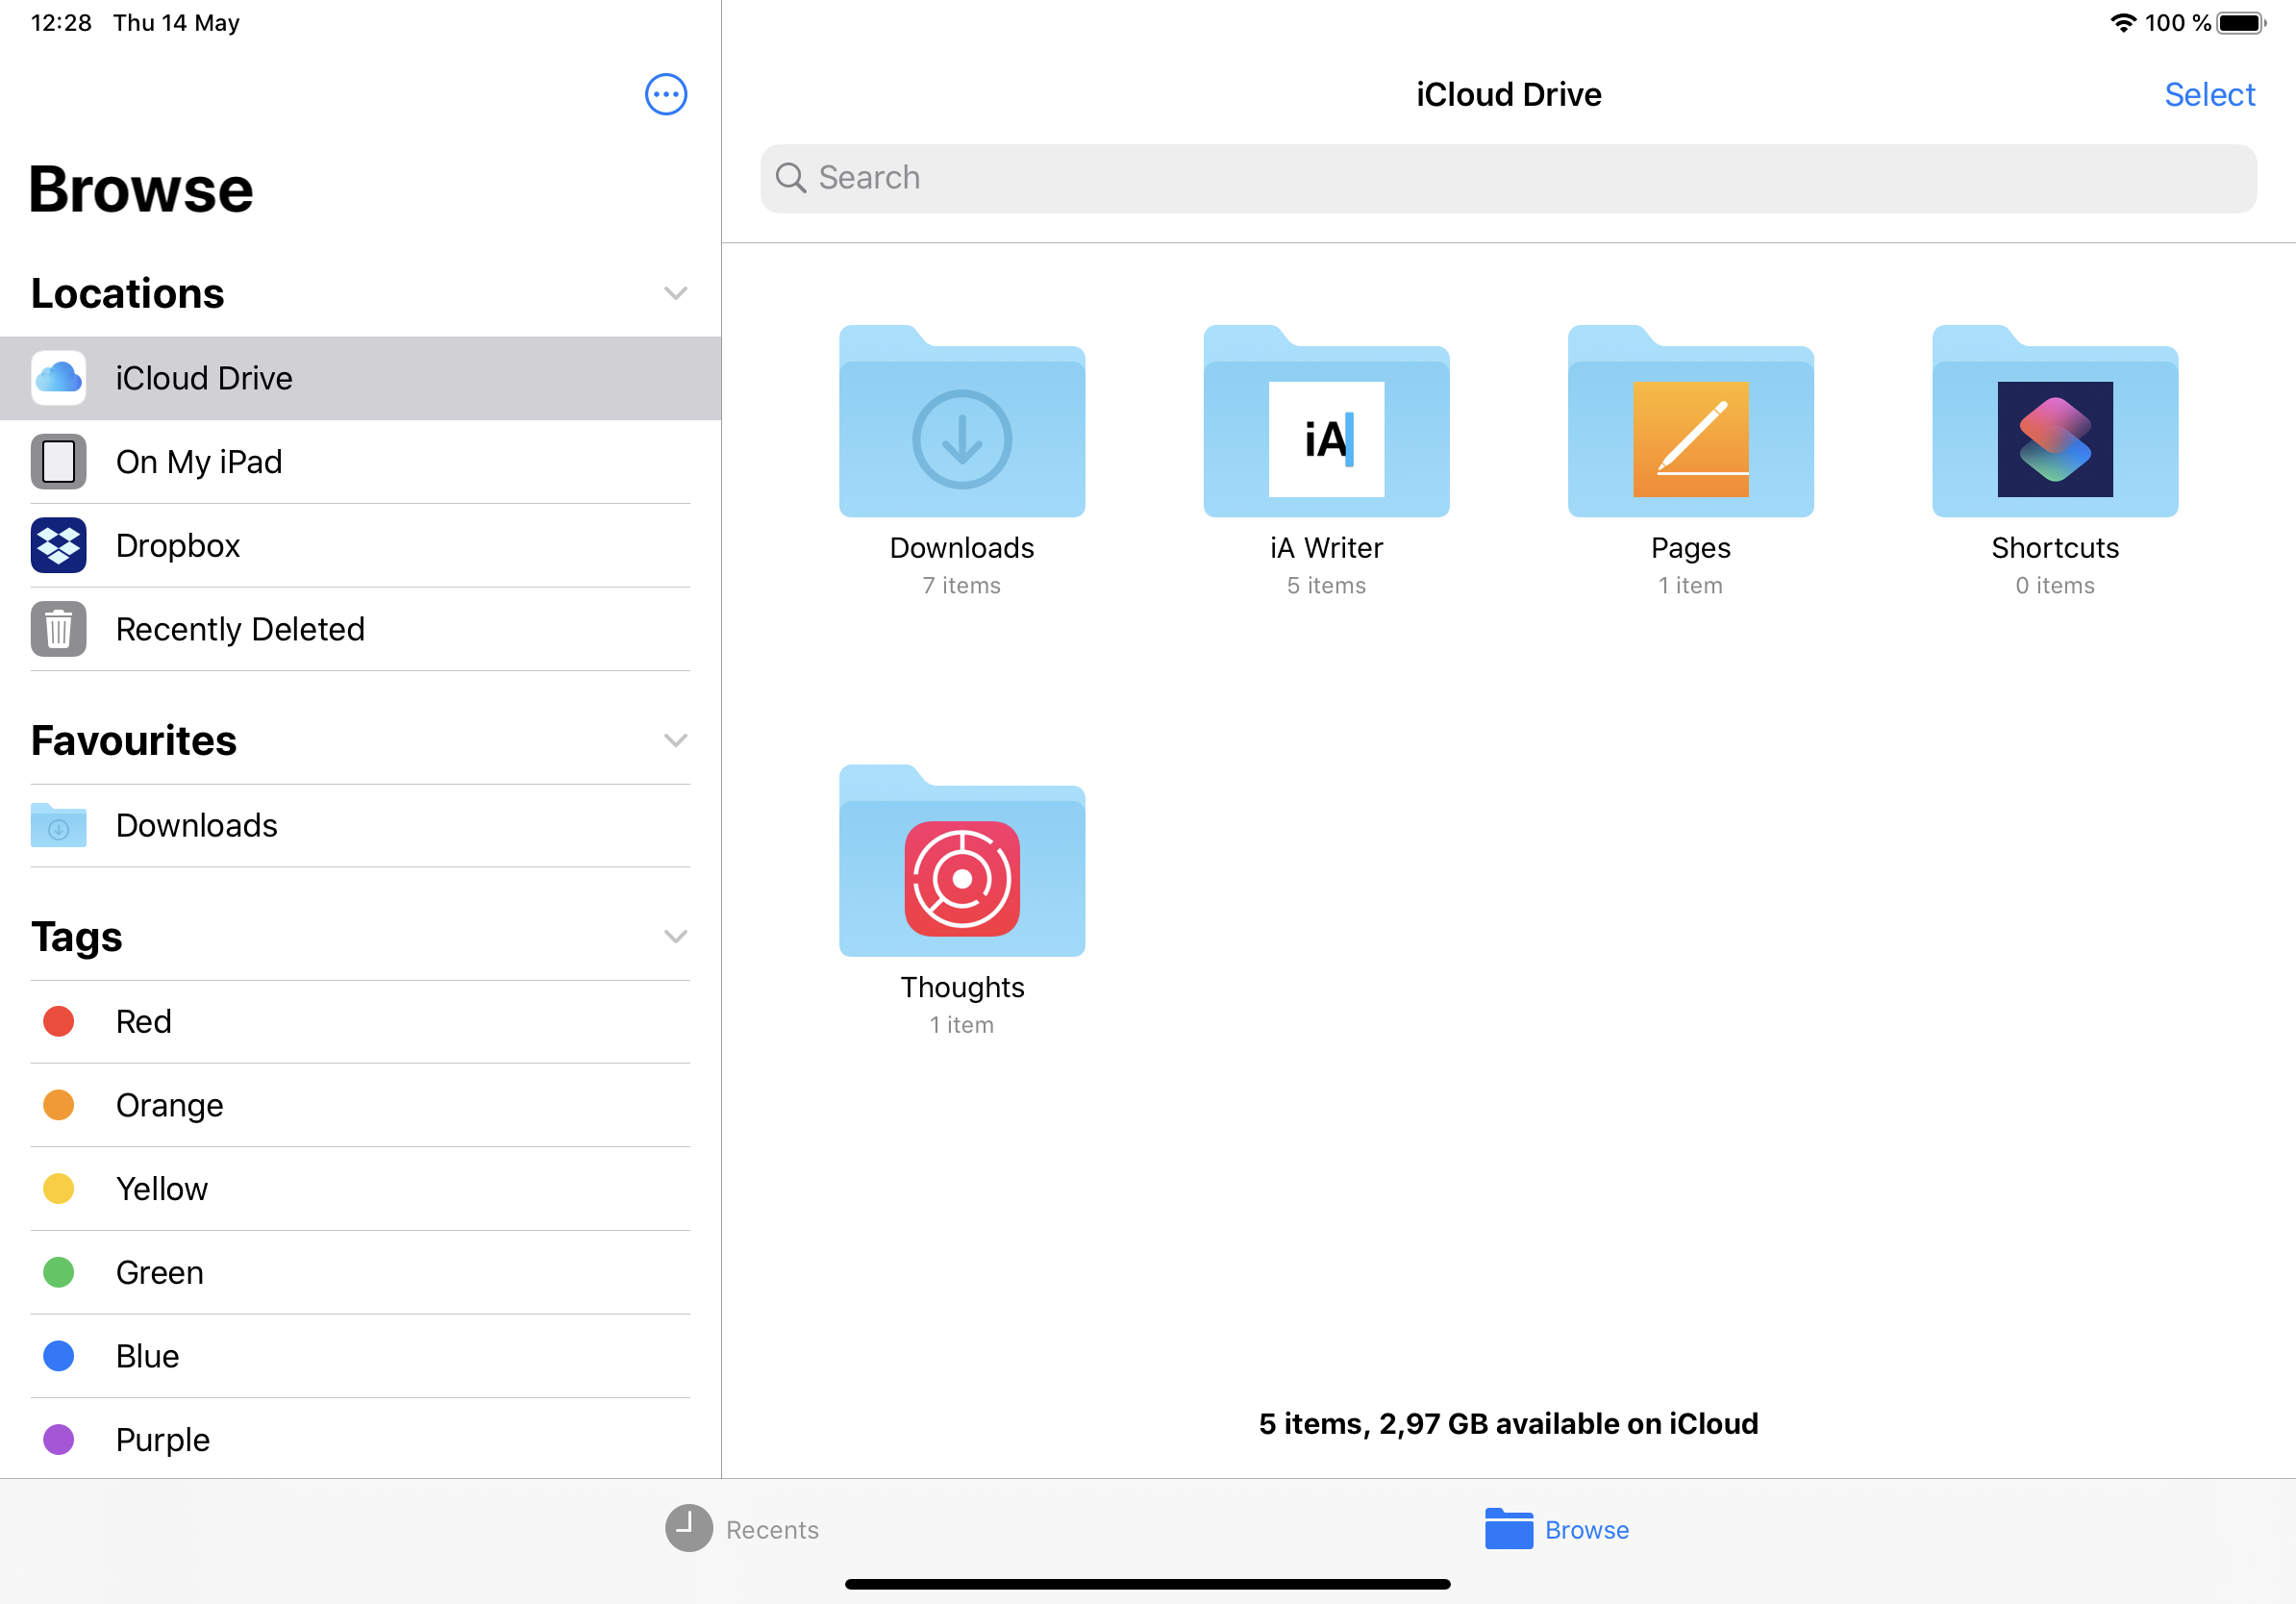The width and height of the screenshot is (2296, 1604).
Task: Open the Pages folder
Action: point(1691,421)
